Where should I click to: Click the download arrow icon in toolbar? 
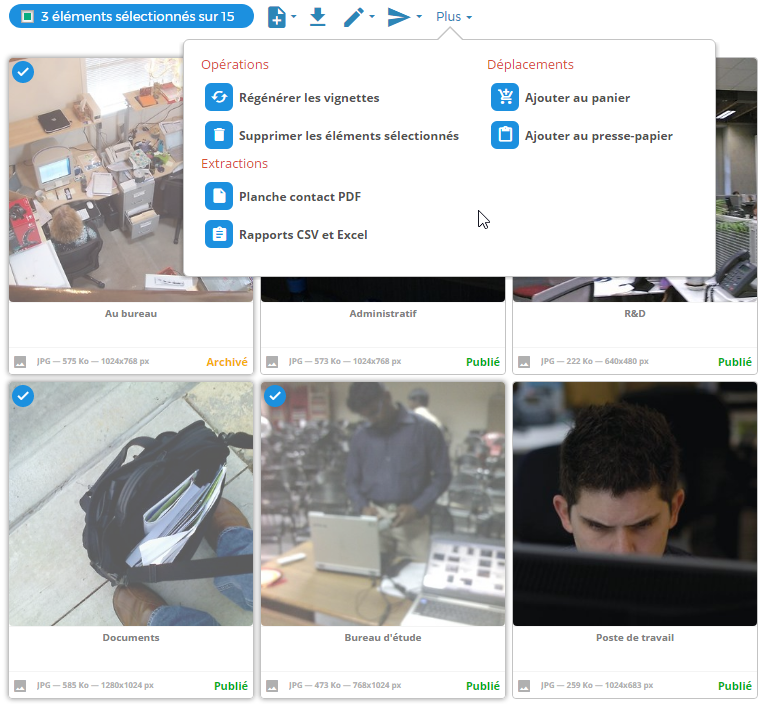[318, 17]
